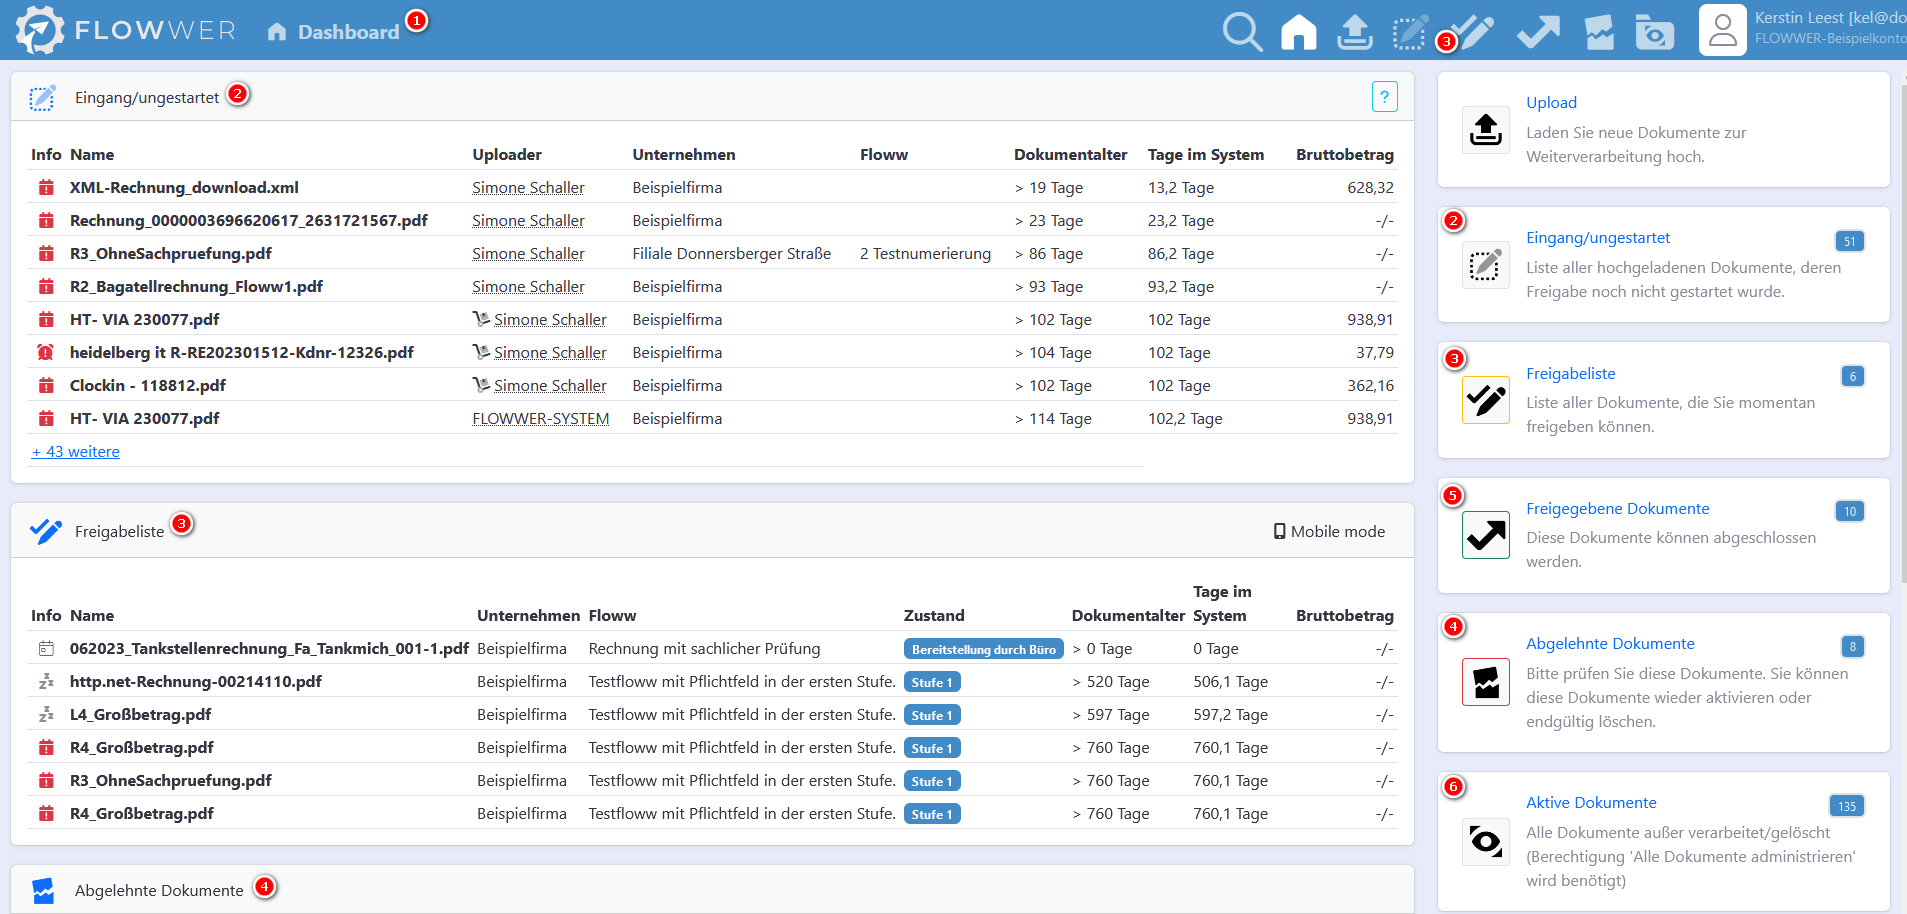The width and height of the screenshot is (1907, 914).
Task: Sort table by Bruttobetrag column header
Action: click(x=1344, y=155)
